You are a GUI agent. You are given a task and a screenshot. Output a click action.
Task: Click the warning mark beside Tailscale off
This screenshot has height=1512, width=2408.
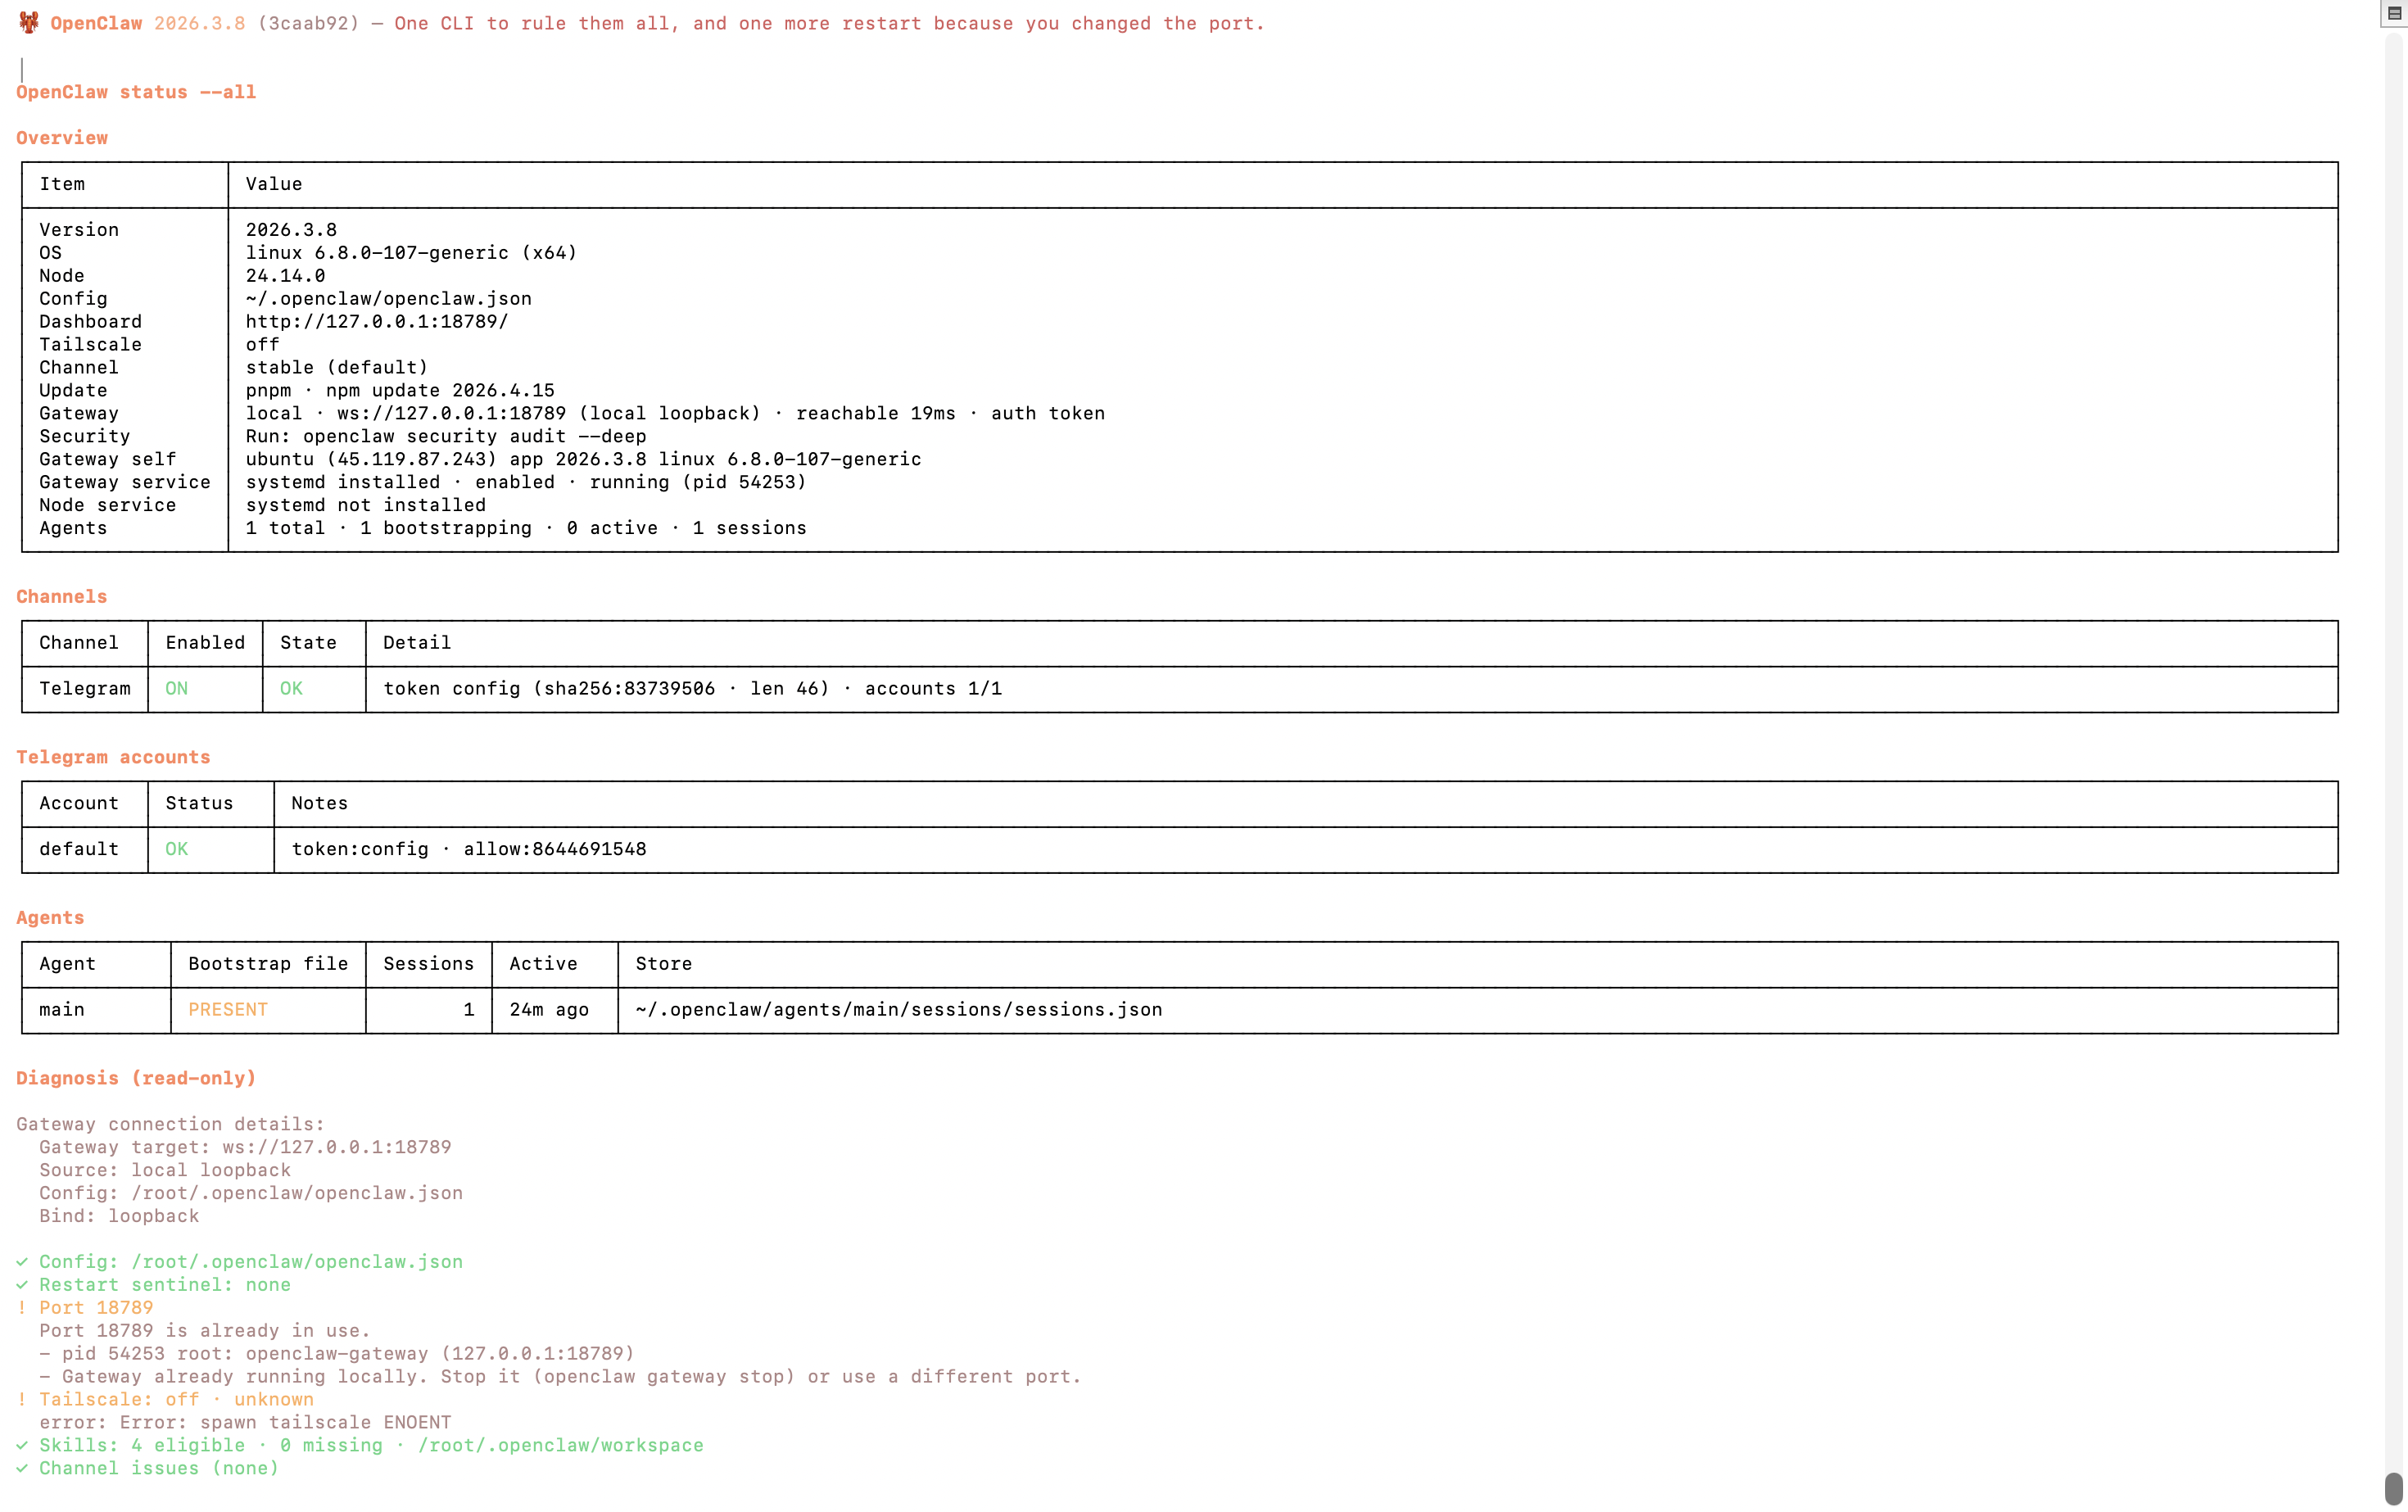(22, 1400)
